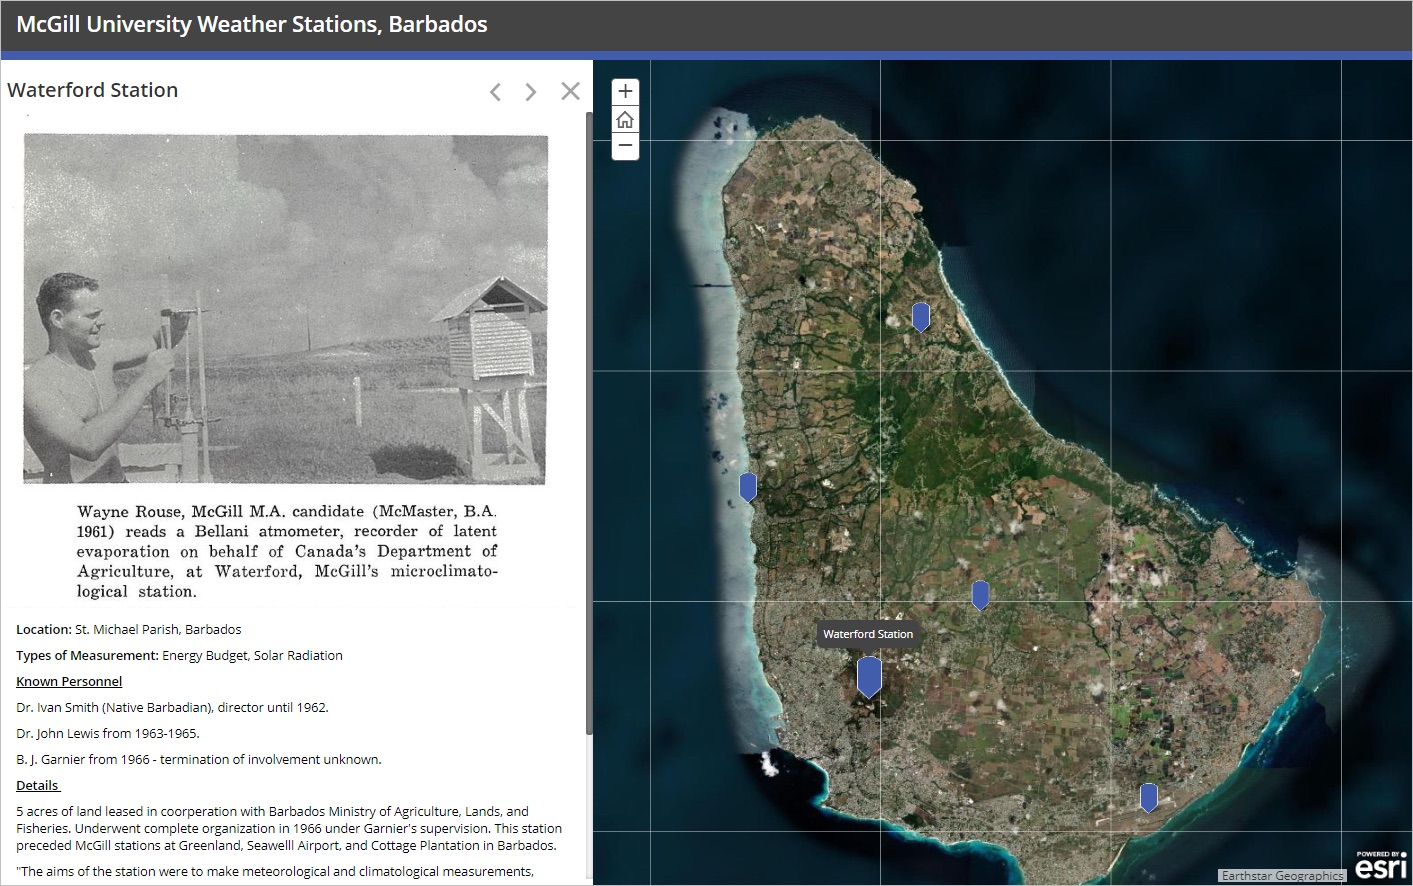Click the west coast station marker

point(748,487)
